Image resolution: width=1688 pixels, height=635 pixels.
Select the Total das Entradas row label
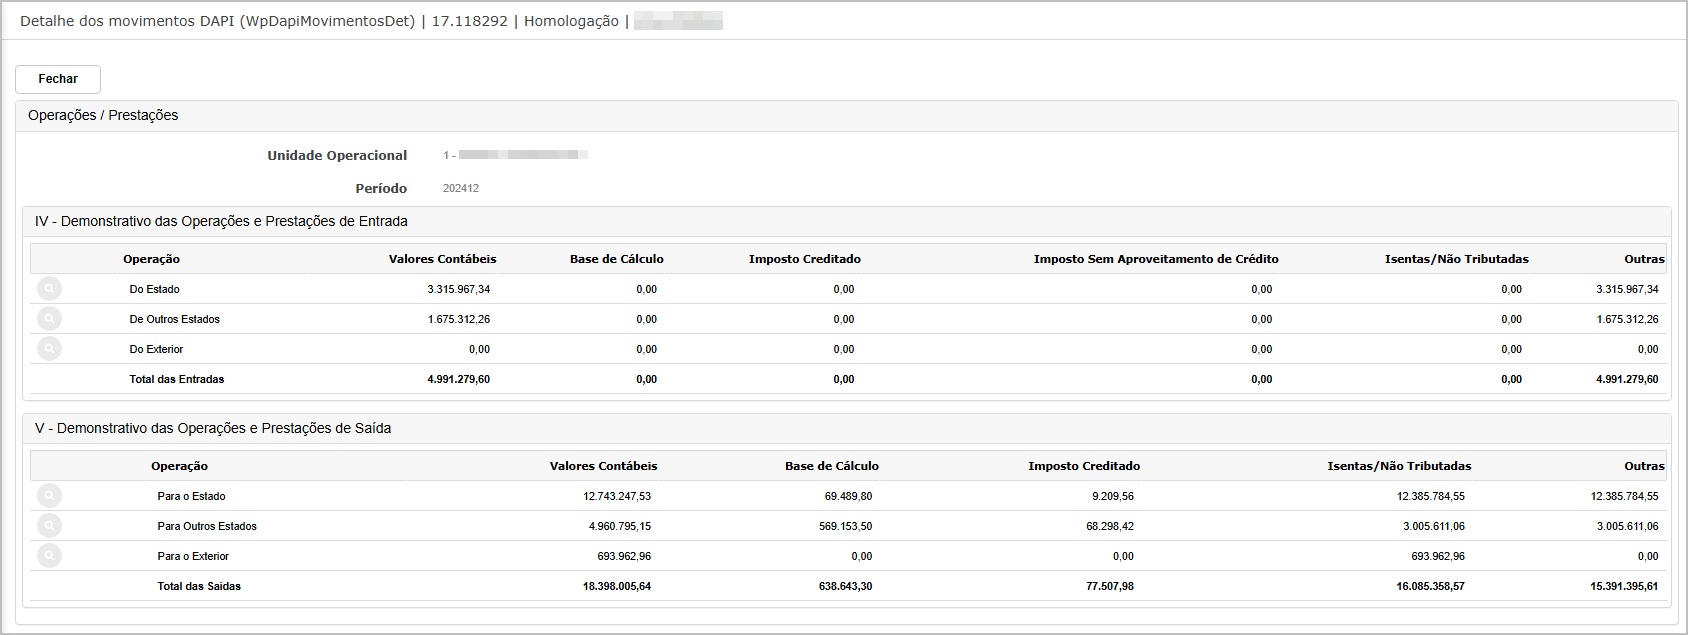pos(177,379)
